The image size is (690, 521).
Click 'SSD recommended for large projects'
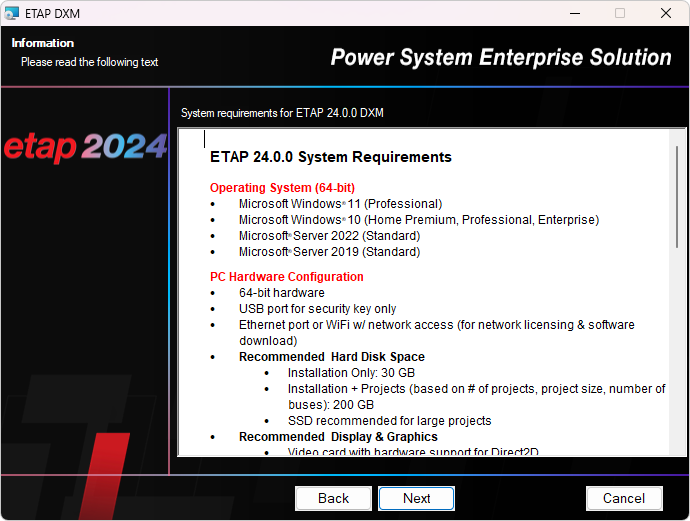[389, 421]
